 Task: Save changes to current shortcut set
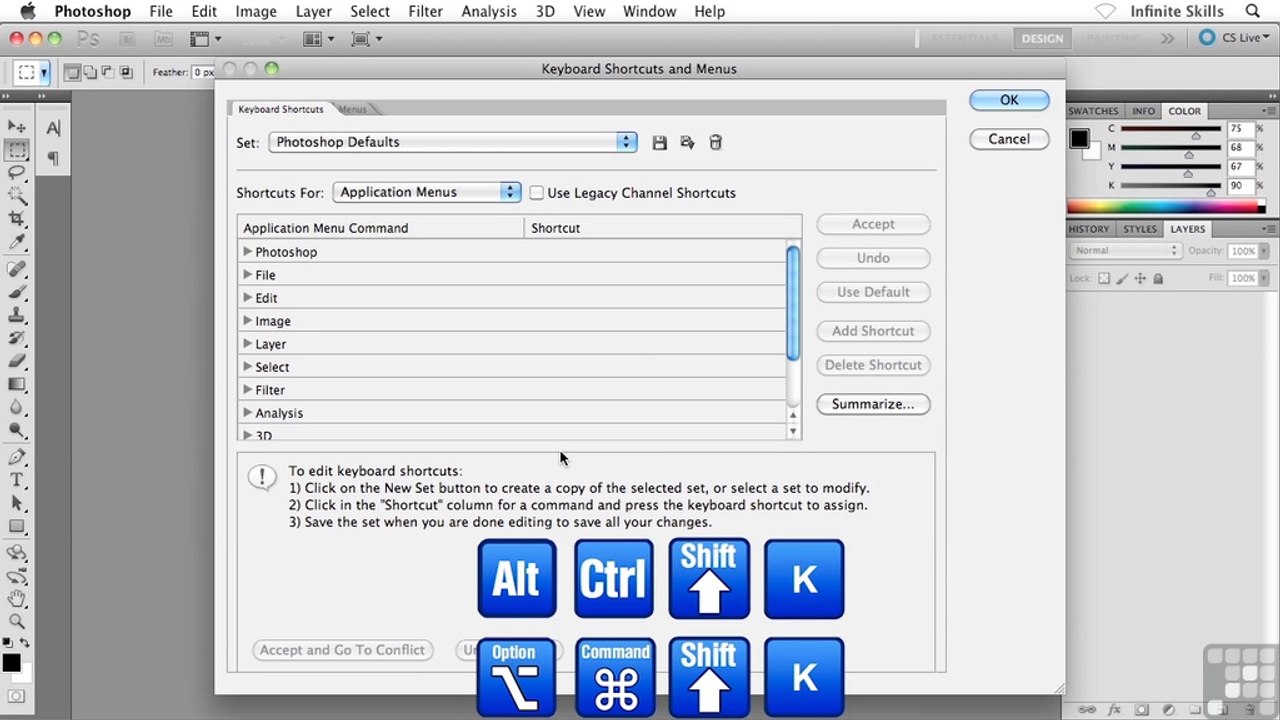tap(659, 143)
